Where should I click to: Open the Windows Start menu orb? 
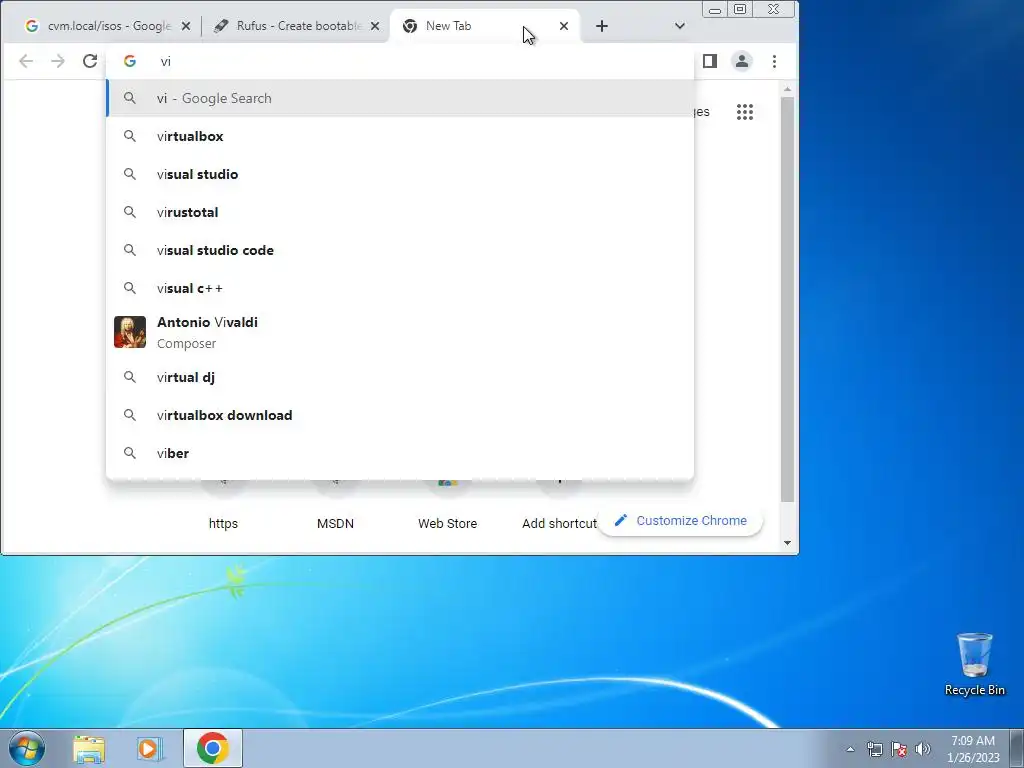tap(27, 748)
